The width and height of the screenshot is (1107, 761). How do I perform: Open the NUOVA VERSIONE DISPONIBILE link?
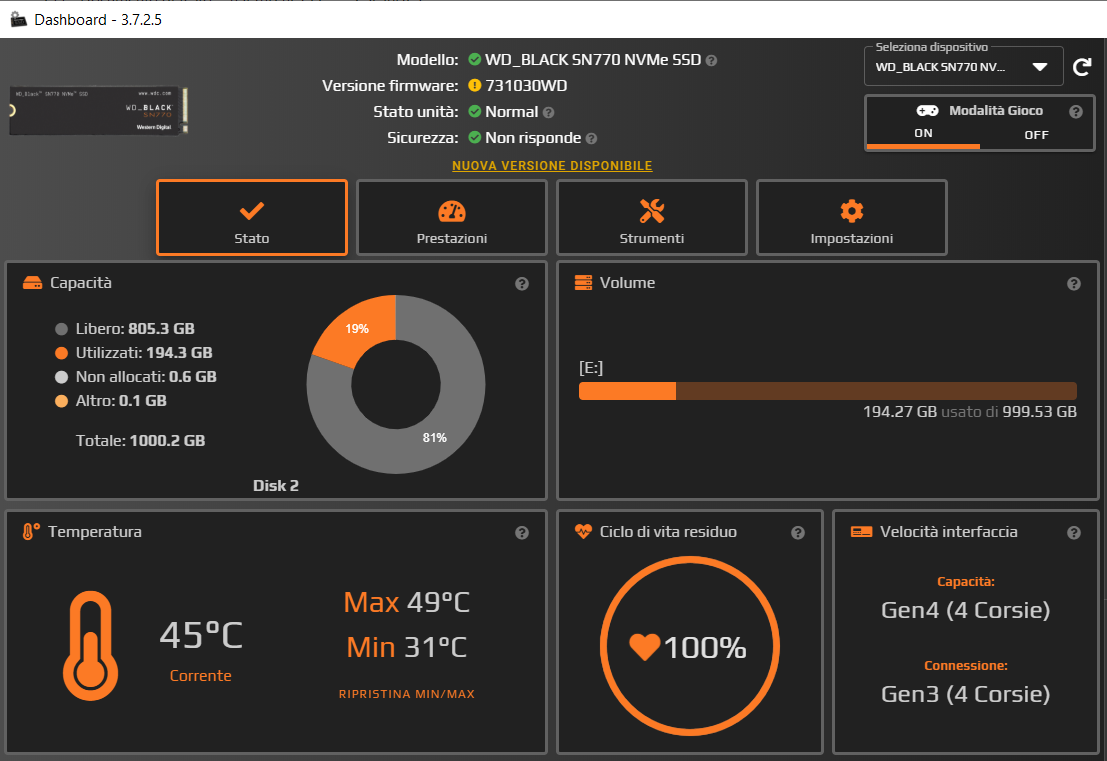coord(552,166)
